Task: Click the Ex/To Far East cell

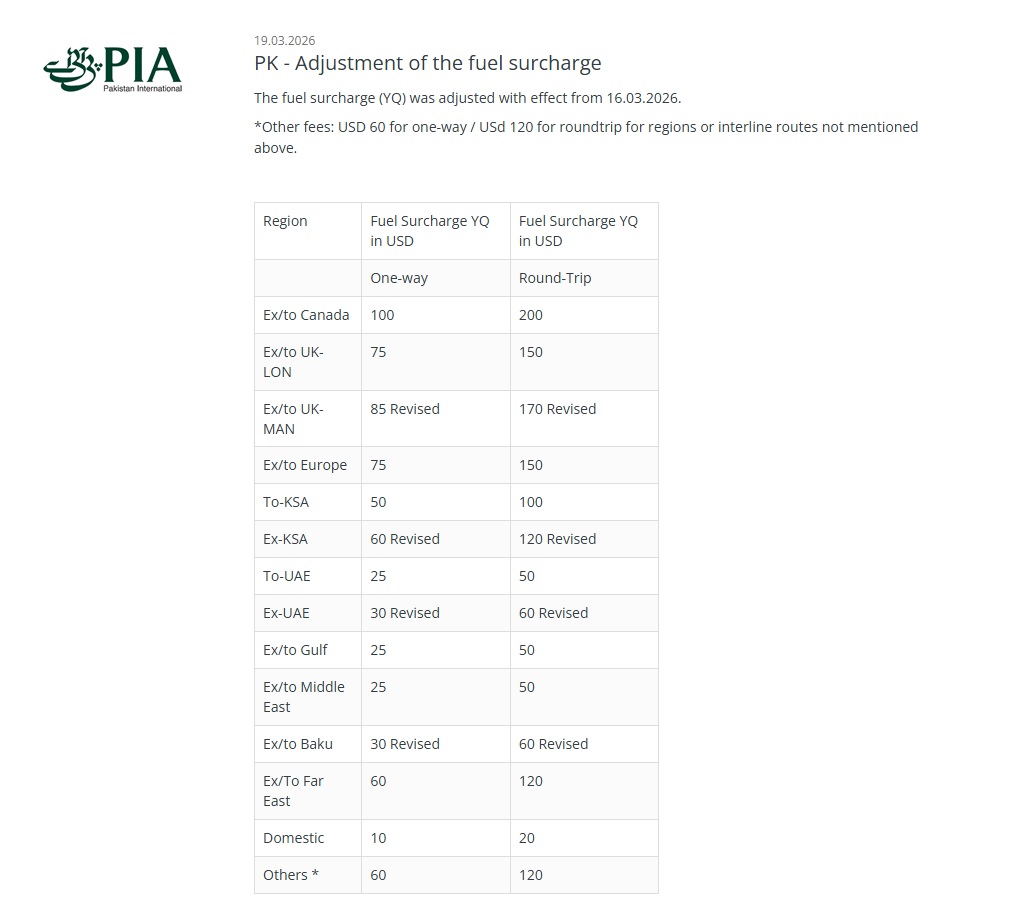Action: coord(293,790)
